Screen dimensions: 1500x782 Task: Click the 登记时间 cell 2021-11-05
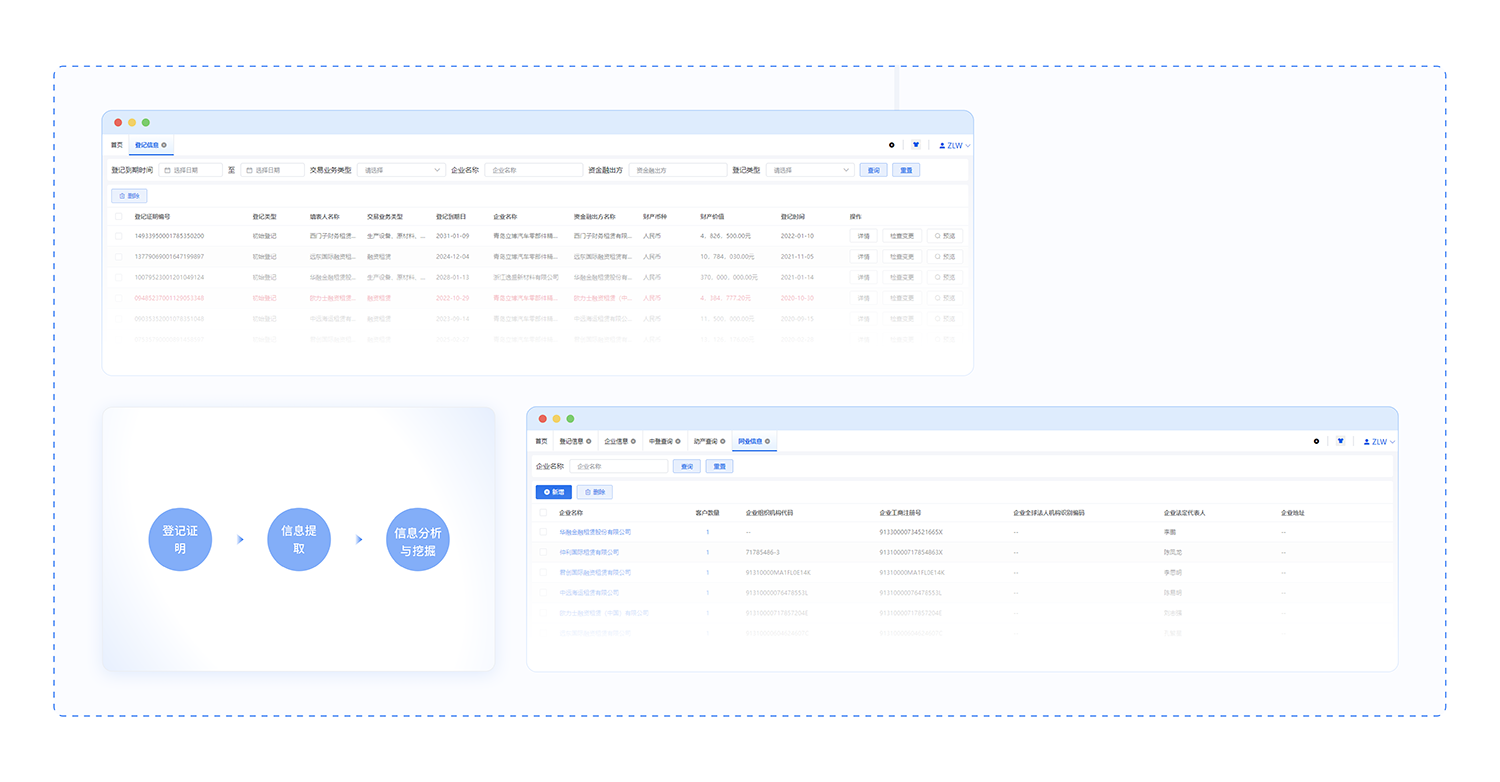[x=797, y=257]
